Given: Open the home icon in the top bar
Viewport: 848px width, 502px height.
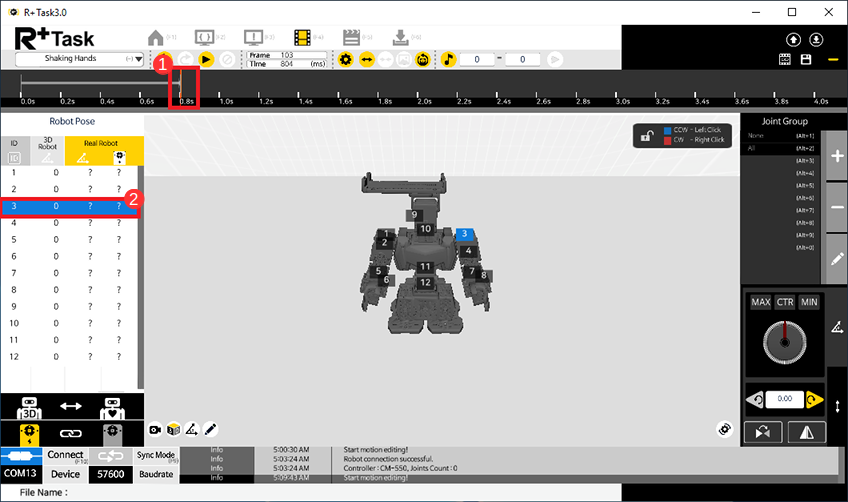Looking at the screenshot, I should point(155,37).
